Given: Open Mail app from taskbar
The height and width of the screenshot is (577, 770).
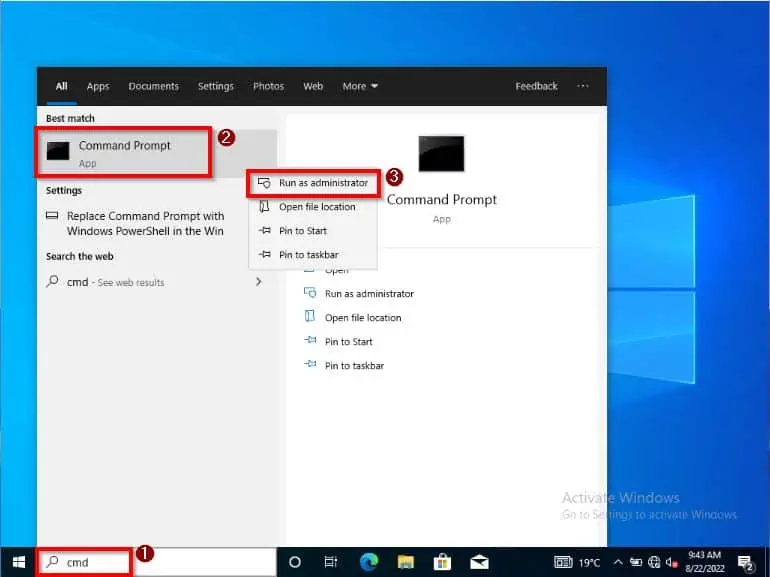Looking at the screenshot, I should click(x=479, y=562).
